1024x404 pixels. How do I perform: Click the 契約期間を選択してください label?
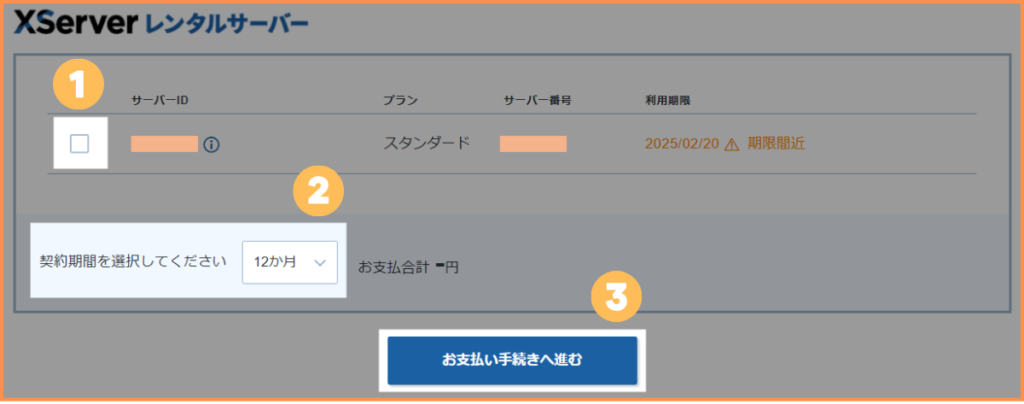pyautogui.click(x=133, y=262)
